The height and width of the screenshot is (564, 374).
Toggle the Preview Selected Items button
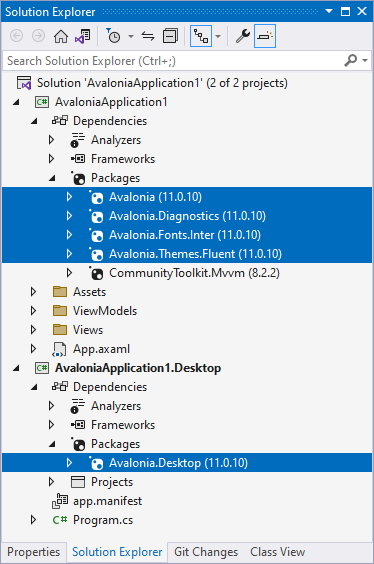coord(265,36)
